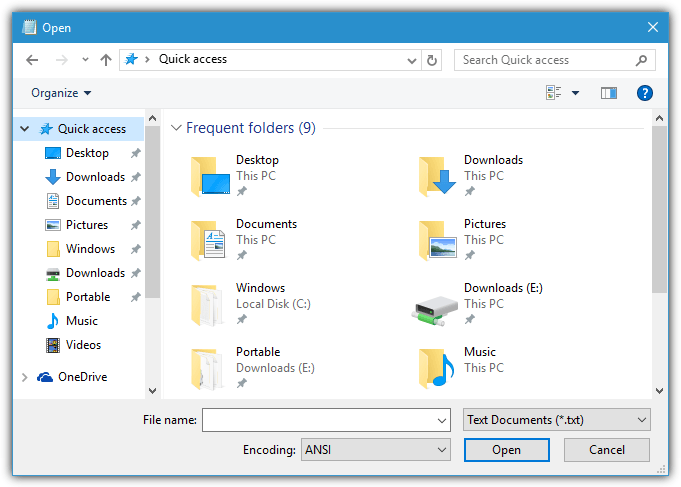Select Music in the navigation pane

click(x=82, y=321)
